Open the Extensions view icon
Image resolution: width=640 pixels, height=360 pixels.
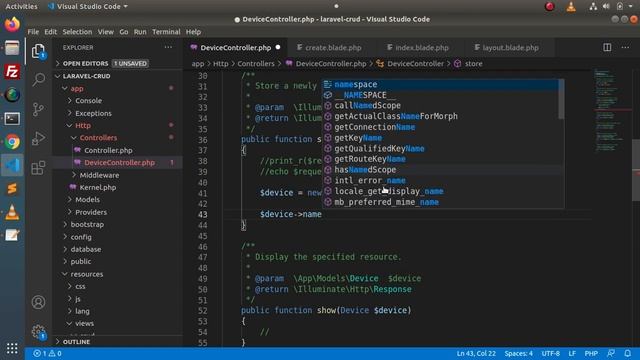(x=38, y=167)
